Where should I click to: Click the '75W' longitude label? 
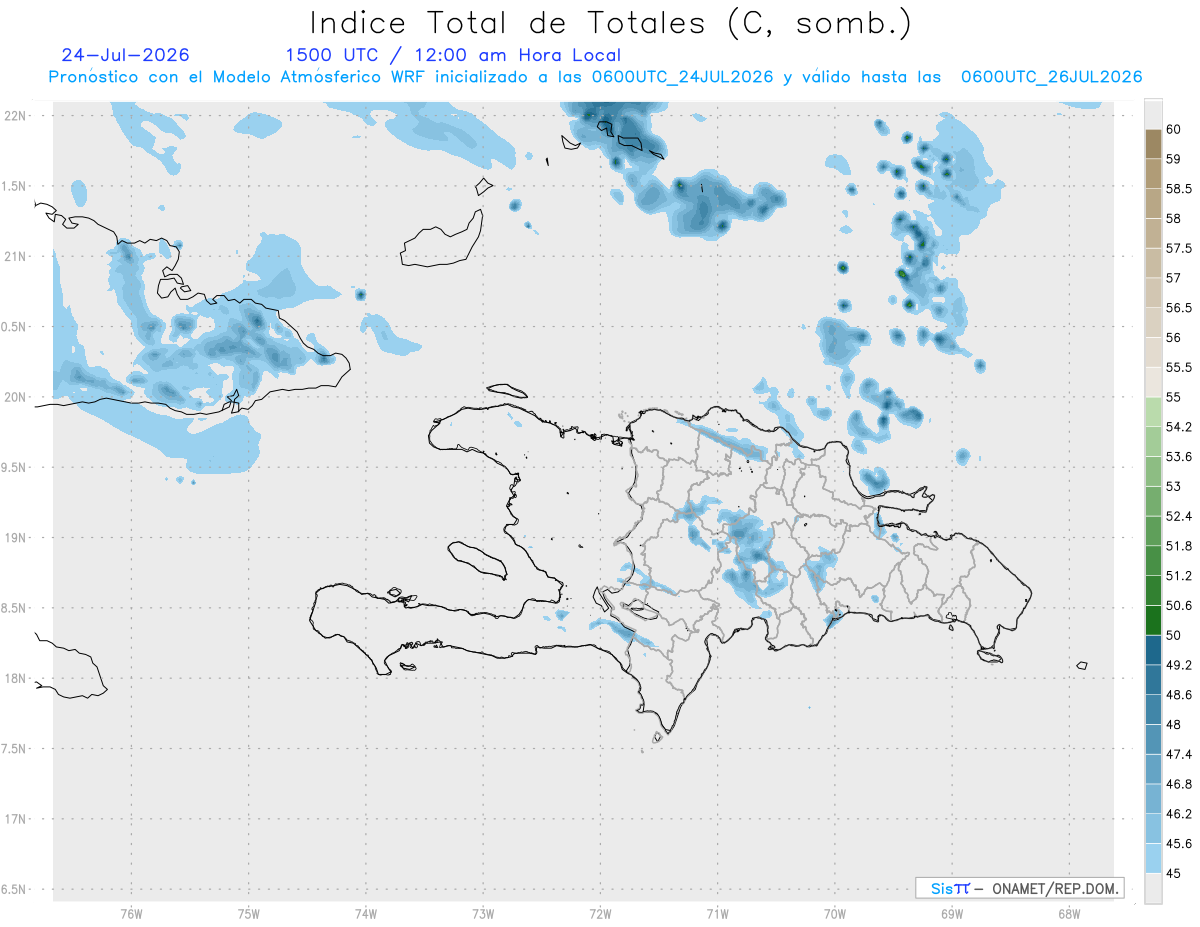click(248, 913)
